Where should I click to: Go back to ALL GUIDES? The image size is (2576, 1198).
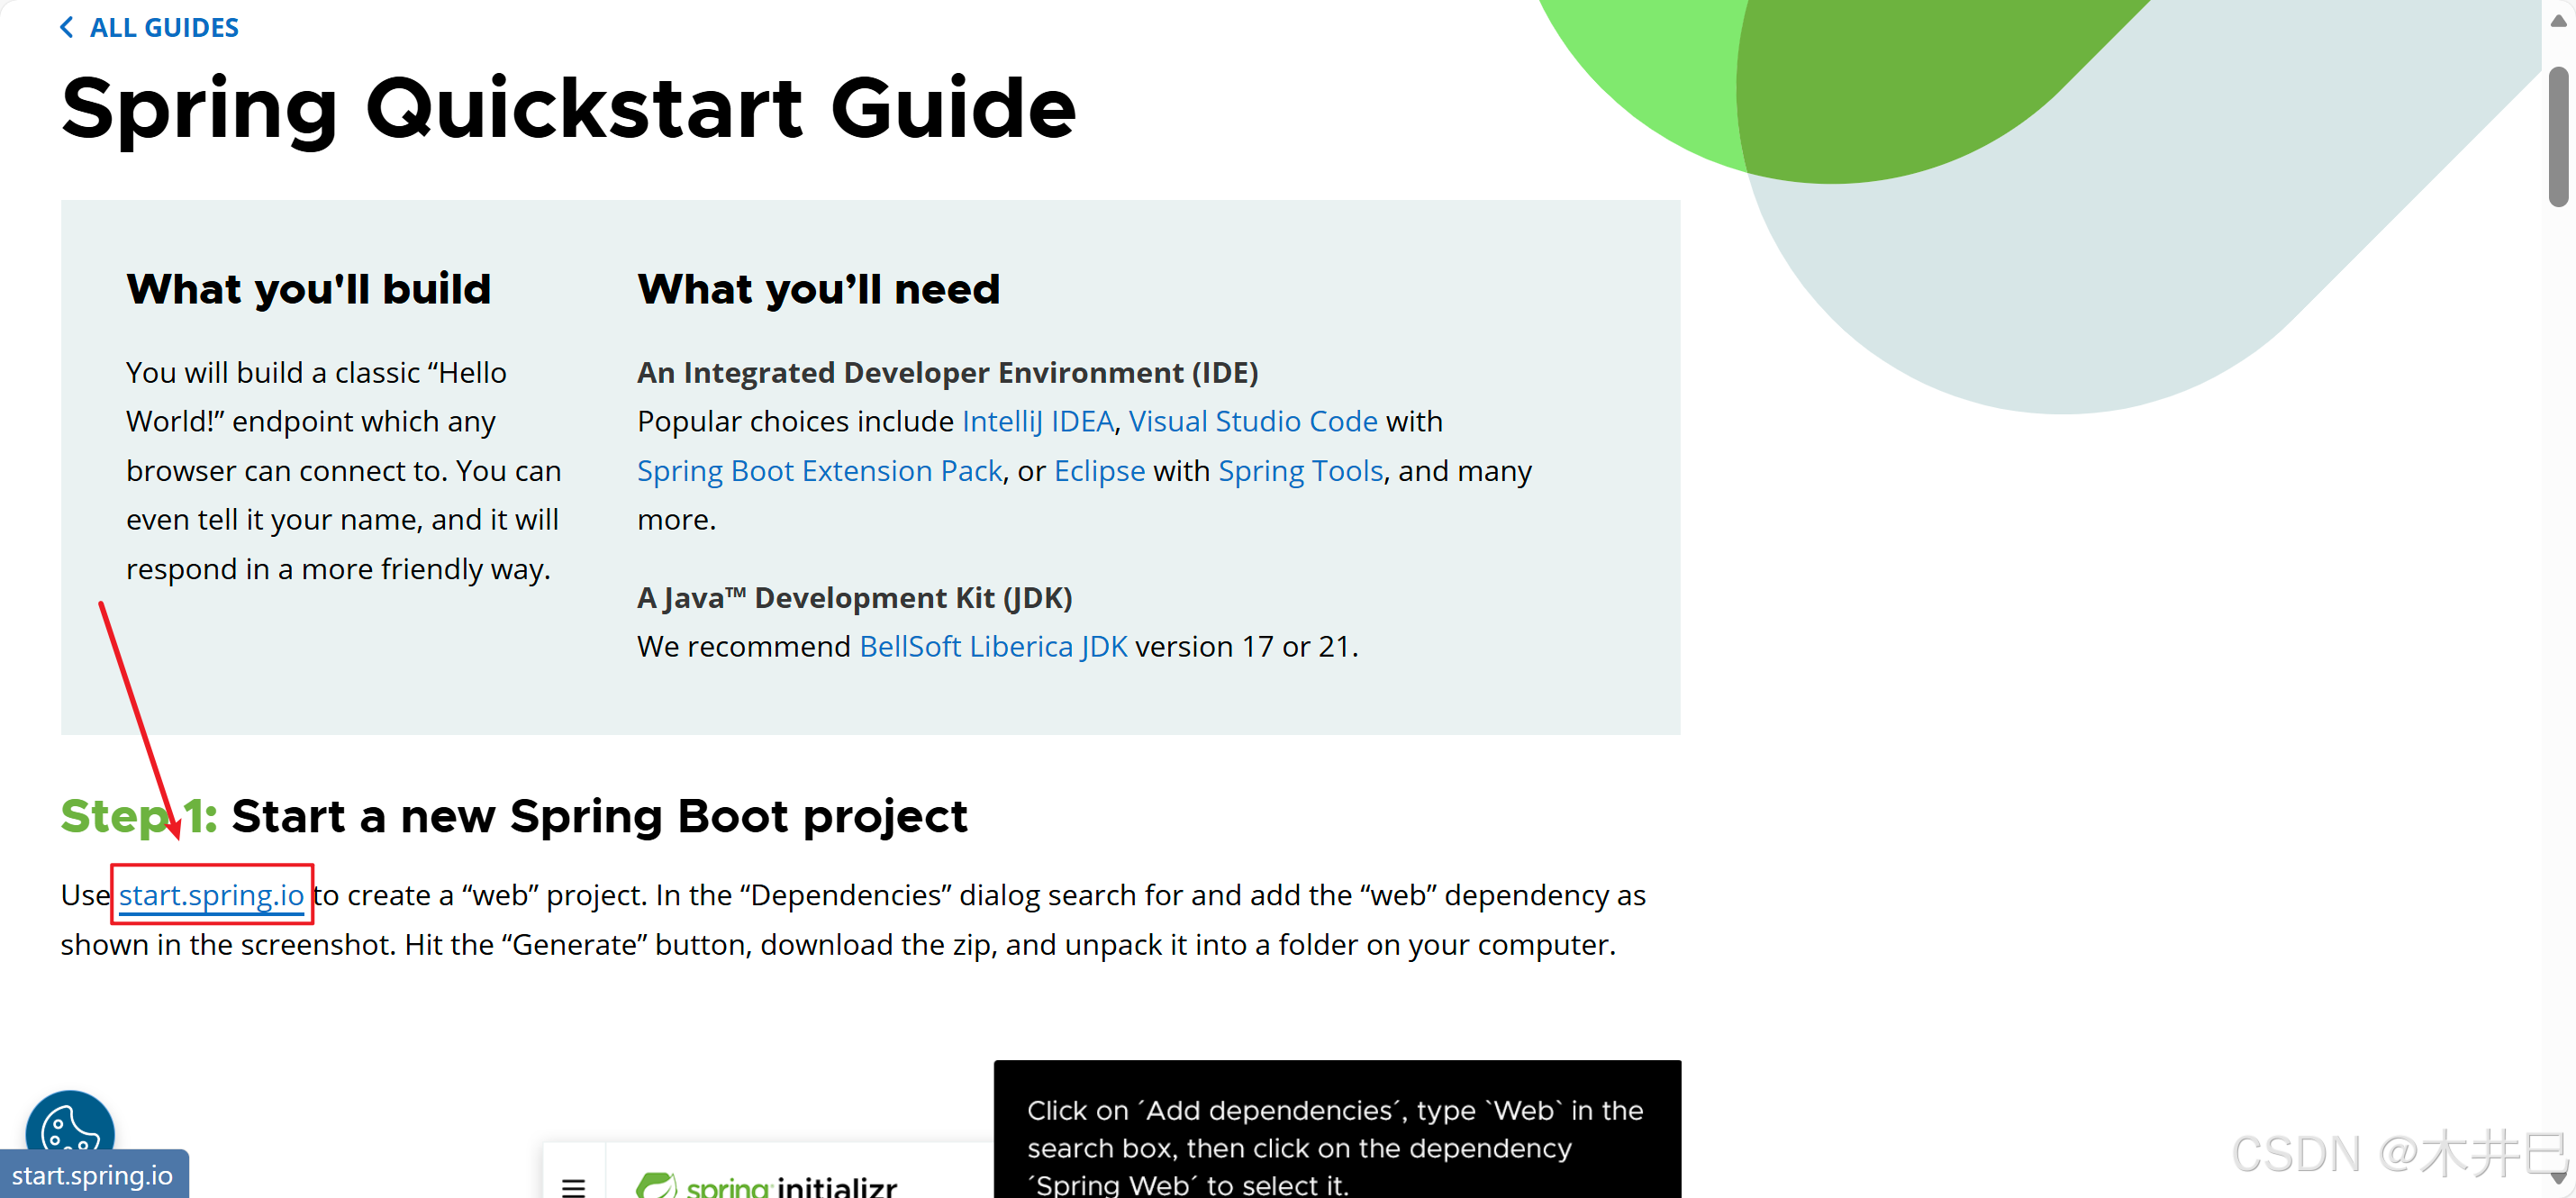(163, 27)
